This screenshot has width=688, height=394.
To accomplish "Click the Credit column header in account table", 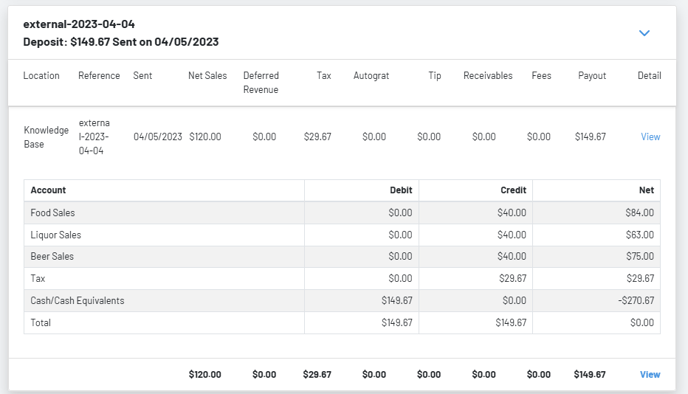I will tap(513, 190).
